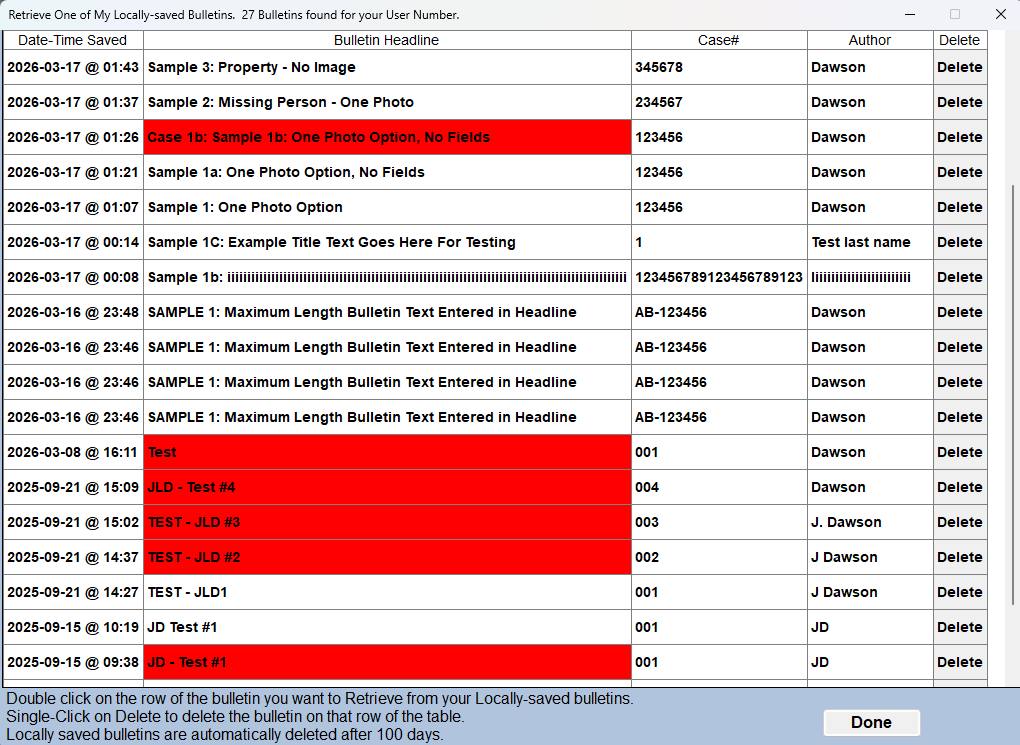
Task: Click the Bulletin Headline column header
Action: [387, 40]
